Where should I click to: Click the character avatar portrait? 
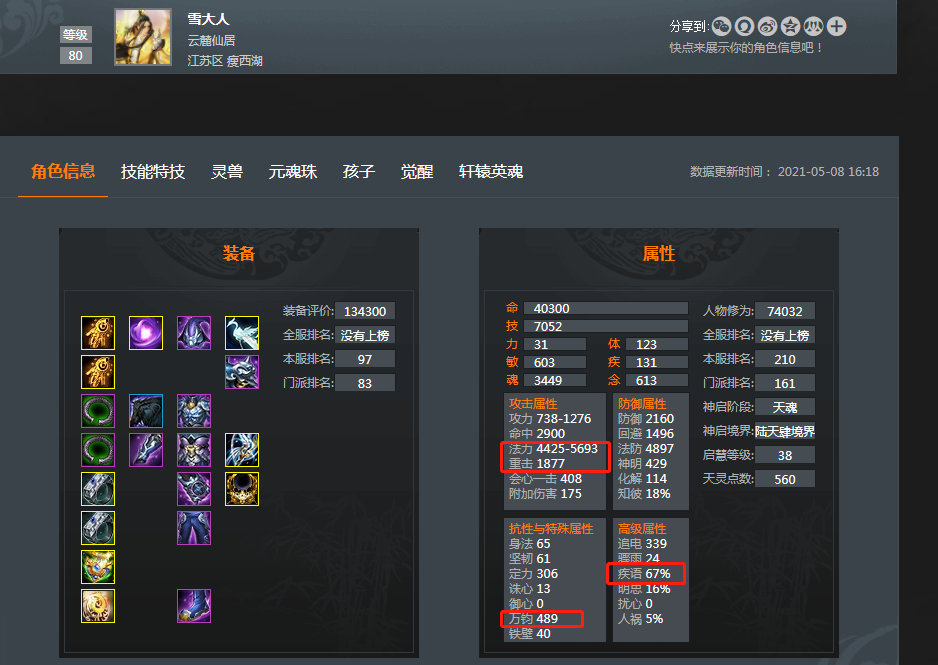click(143, 37)
